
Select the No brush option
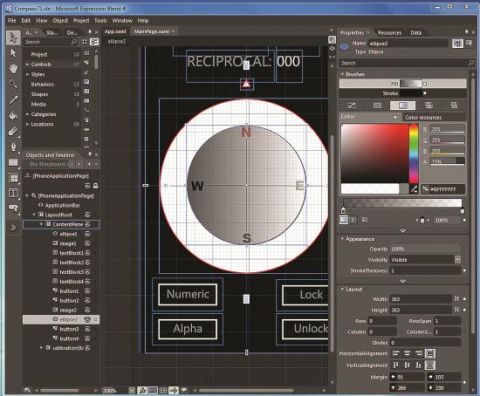(x=352, y=106)
